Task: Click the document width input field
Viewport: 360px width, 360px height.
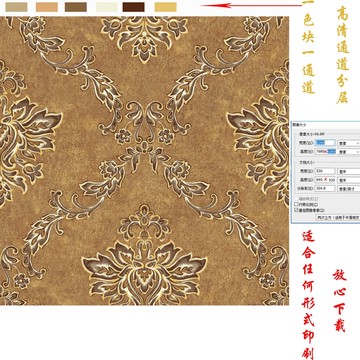Action: [x=325, y=171]
